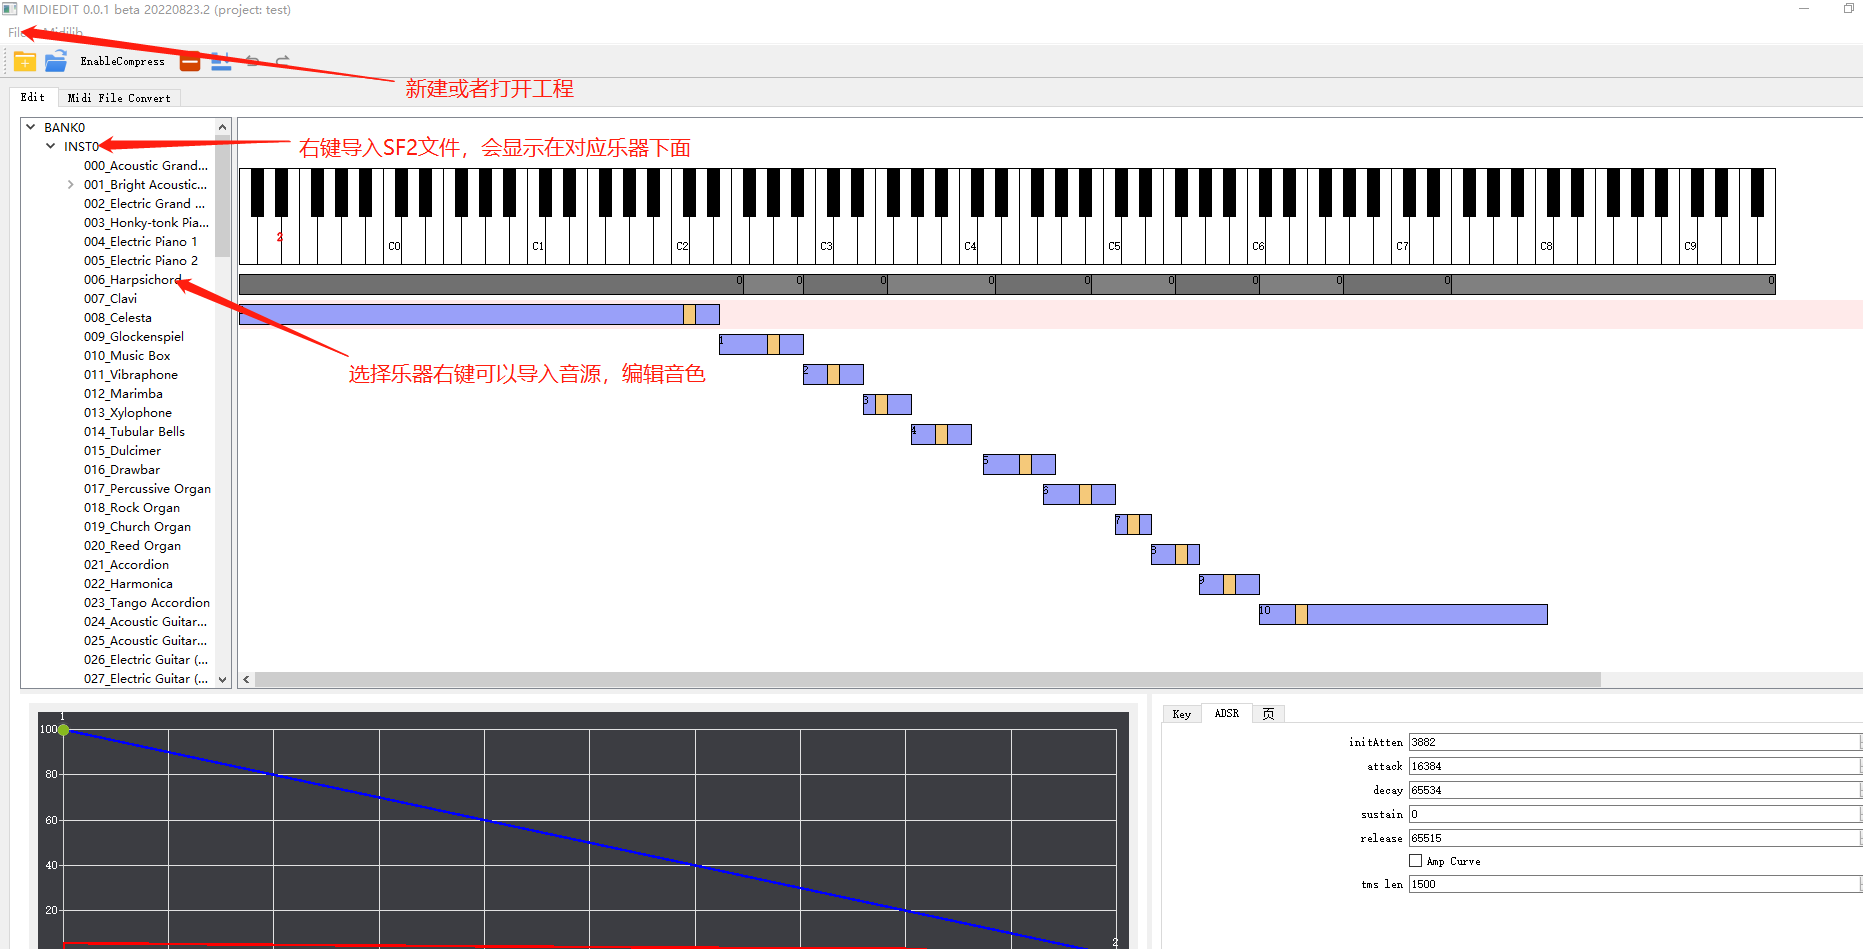Click the open project folder icon
This screenshot has height=949, width=1863.
click(56, 62)
